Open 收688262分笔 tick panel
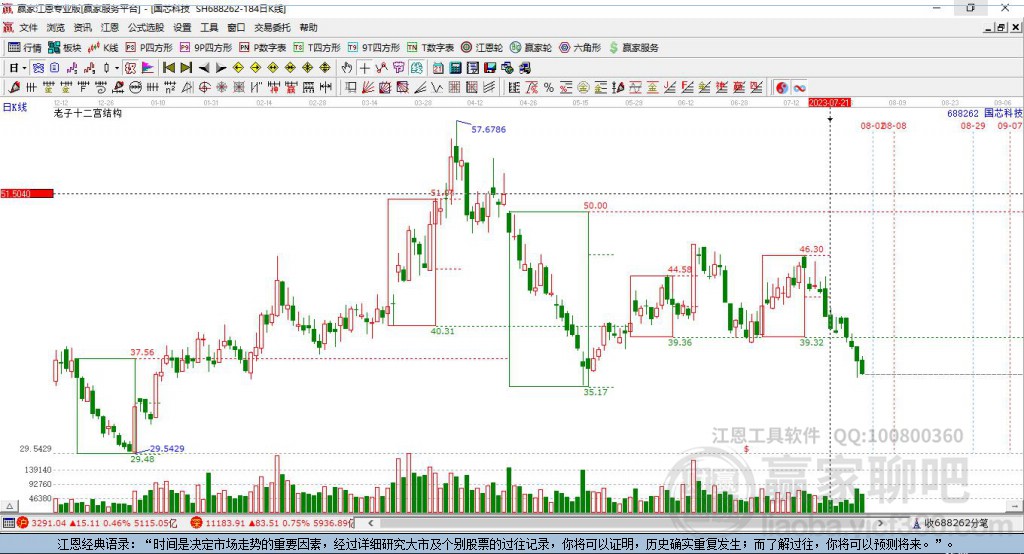The width and height of the screenshot is (1024, 554). 951,523
